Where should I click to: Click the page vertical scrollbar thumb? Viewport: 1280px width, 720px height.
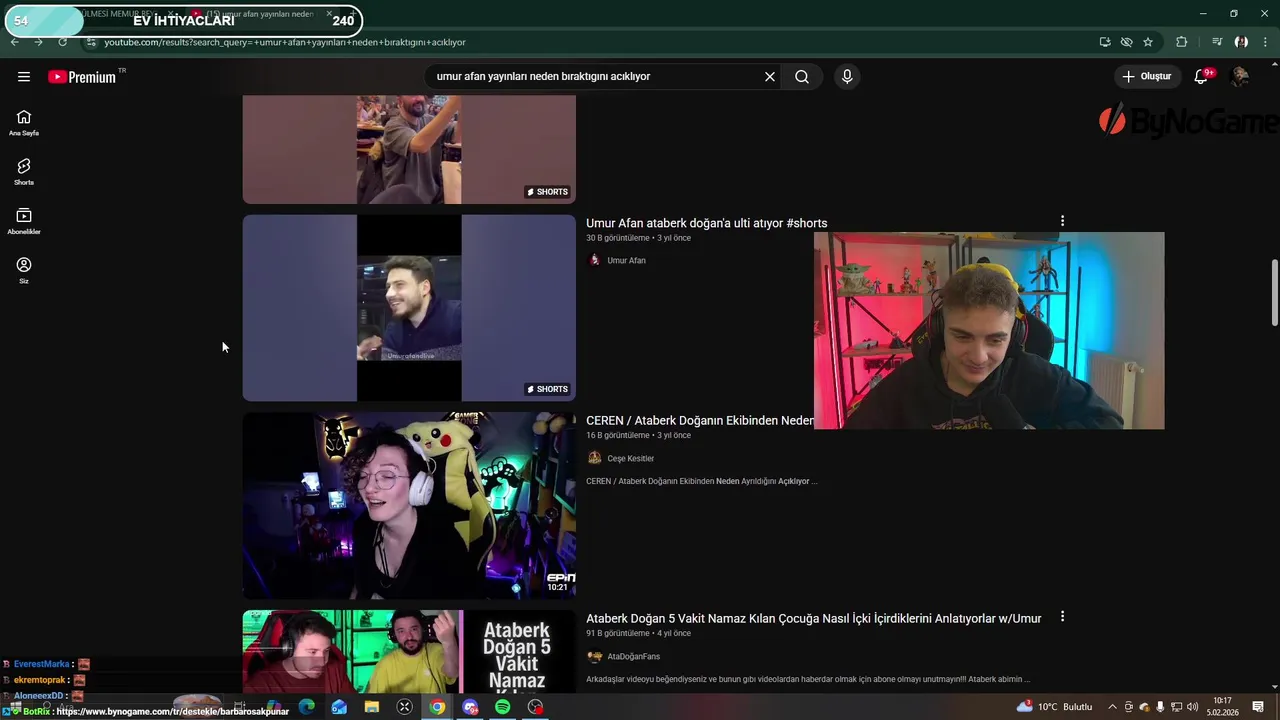pyautogui.click(x=1274, y=292)
